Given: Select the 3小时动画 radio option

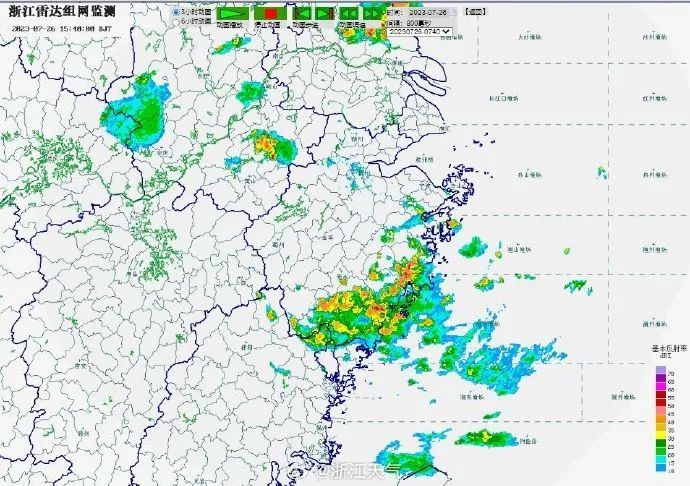Looking at the screenshot, I should [x=176, y=12].
